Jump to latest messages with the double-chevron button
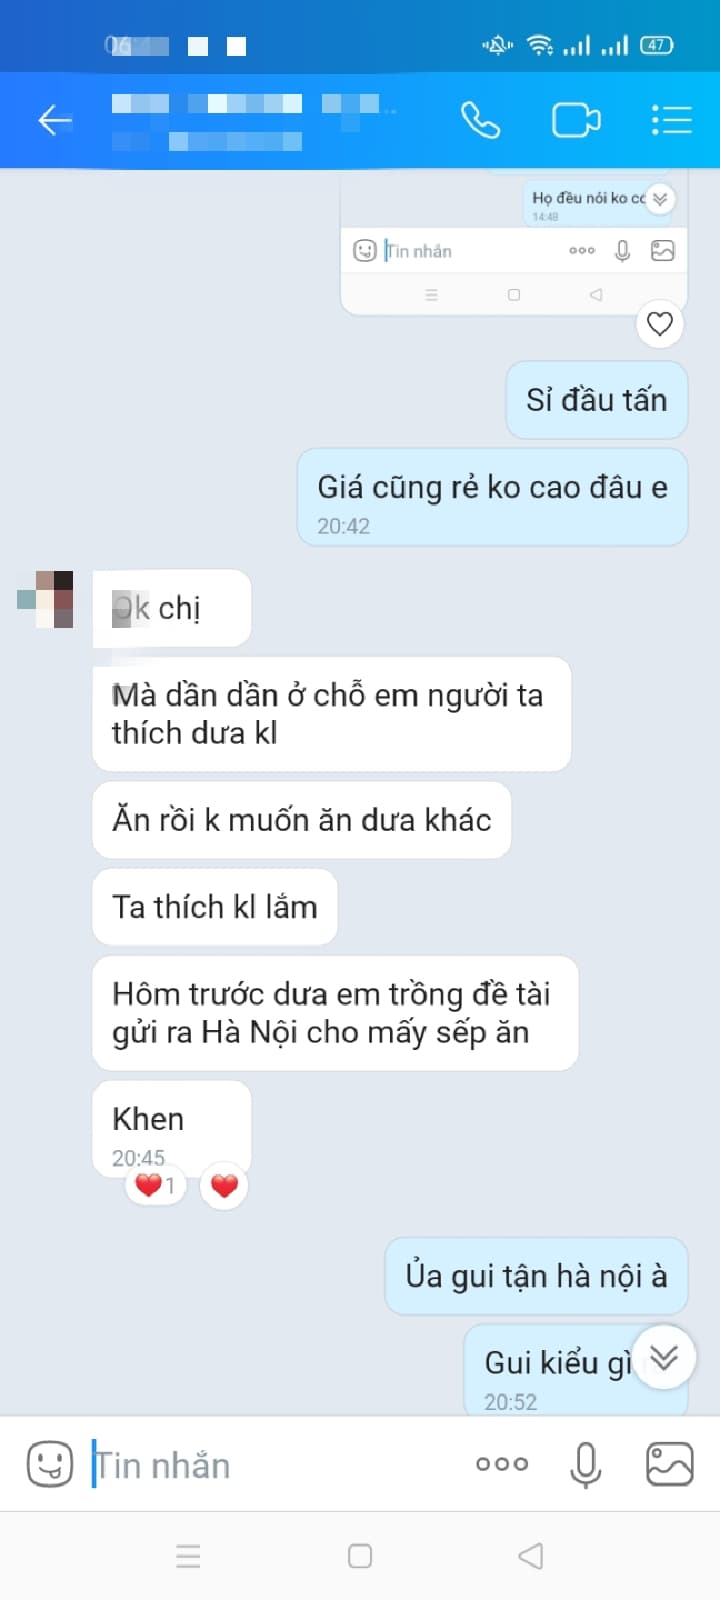The height and width of the screenshot is (1600, 720). 664,1357
